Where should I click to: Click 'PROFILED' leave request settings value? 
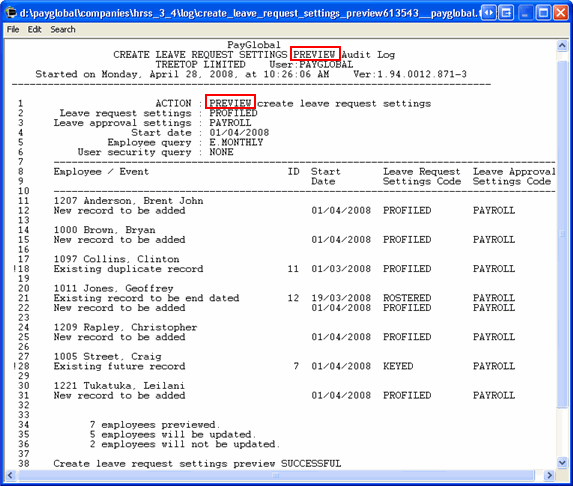[233, 113]
